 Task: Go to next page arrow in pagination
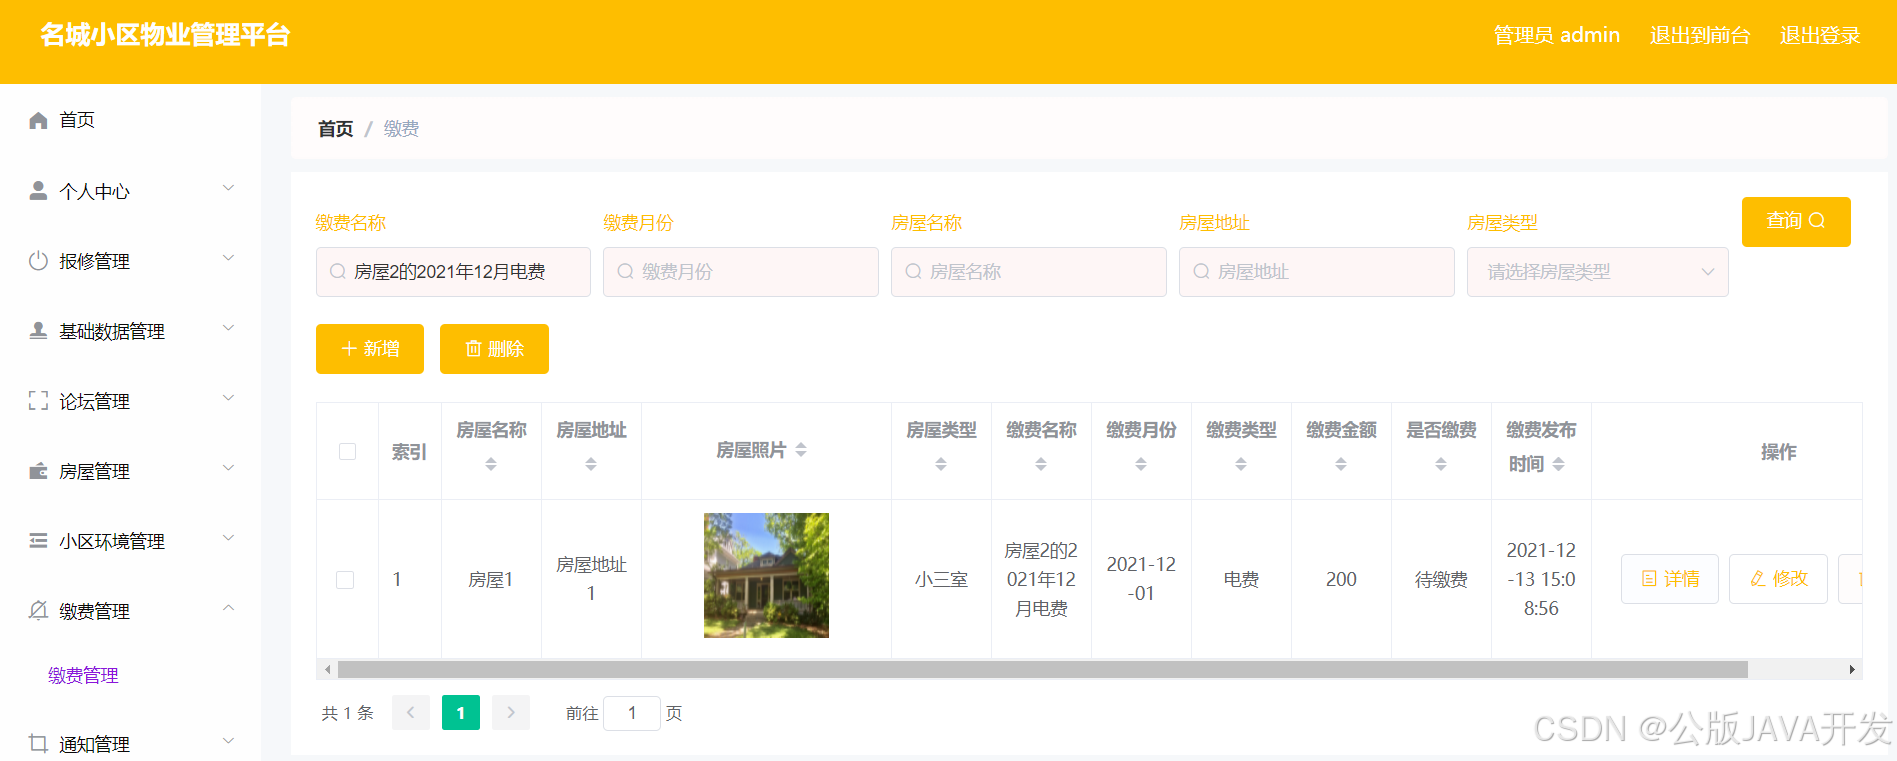pos(511,713)
